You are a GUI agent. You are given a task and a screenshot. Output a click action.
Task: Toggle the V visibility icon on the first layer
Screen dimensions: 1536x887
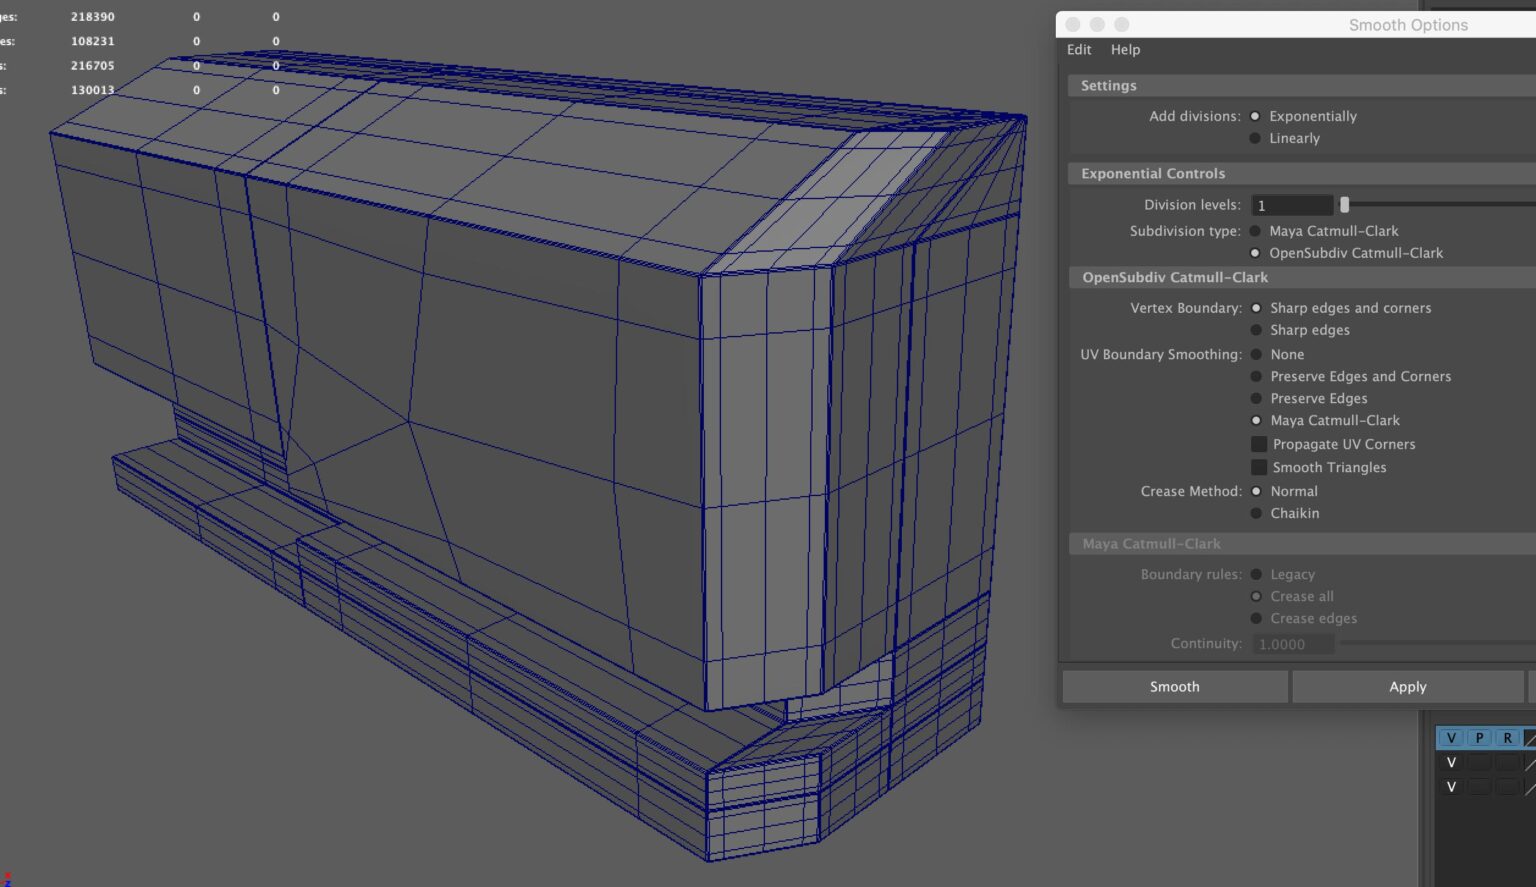point(1451,762)
